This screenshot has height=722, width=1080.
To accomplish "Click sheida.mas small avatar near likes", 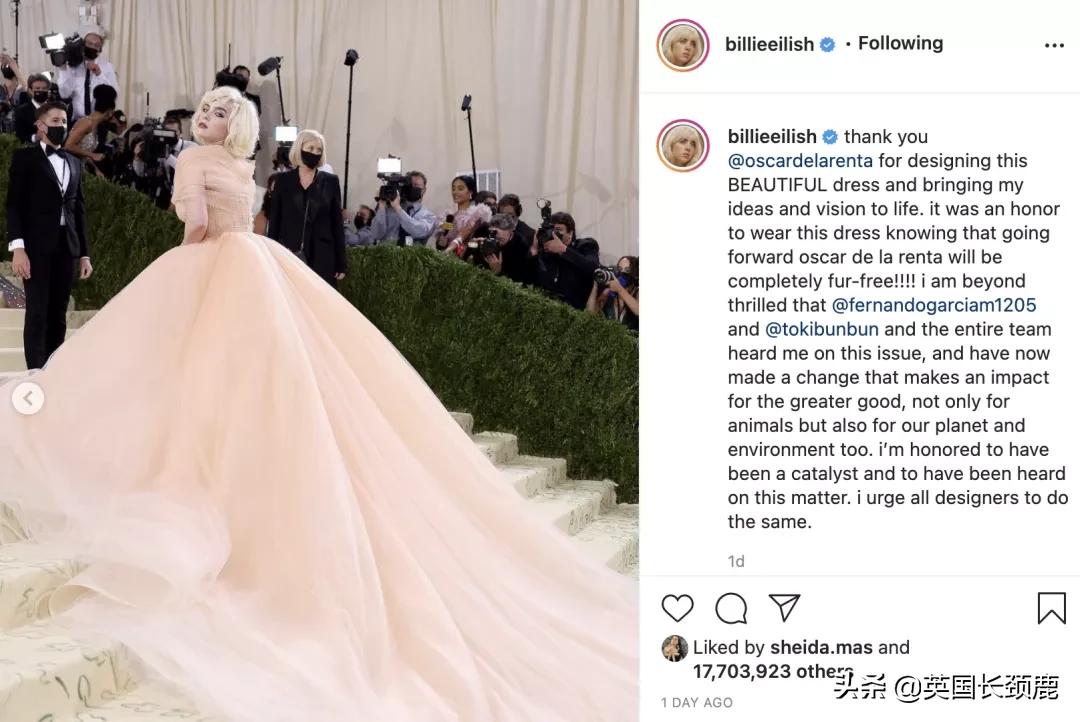I will [x=674, y=648].
